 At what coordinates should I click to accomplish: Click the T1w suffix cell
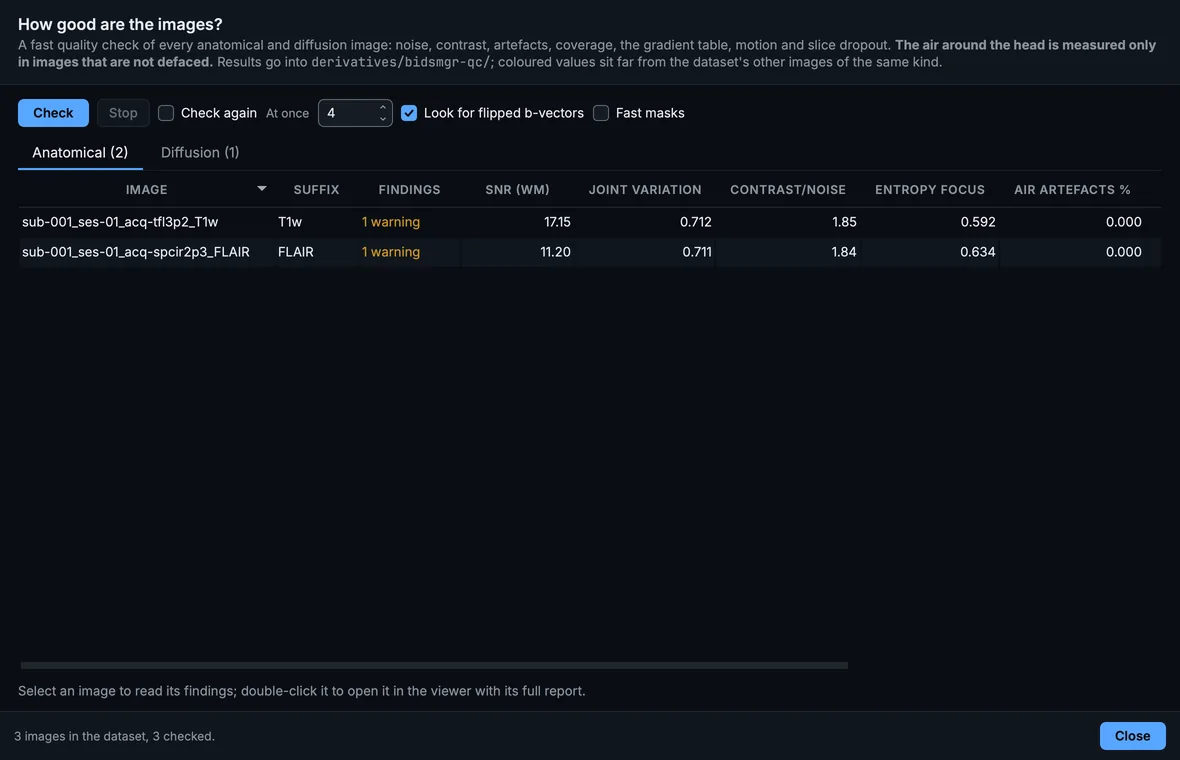tap(290, 222)
